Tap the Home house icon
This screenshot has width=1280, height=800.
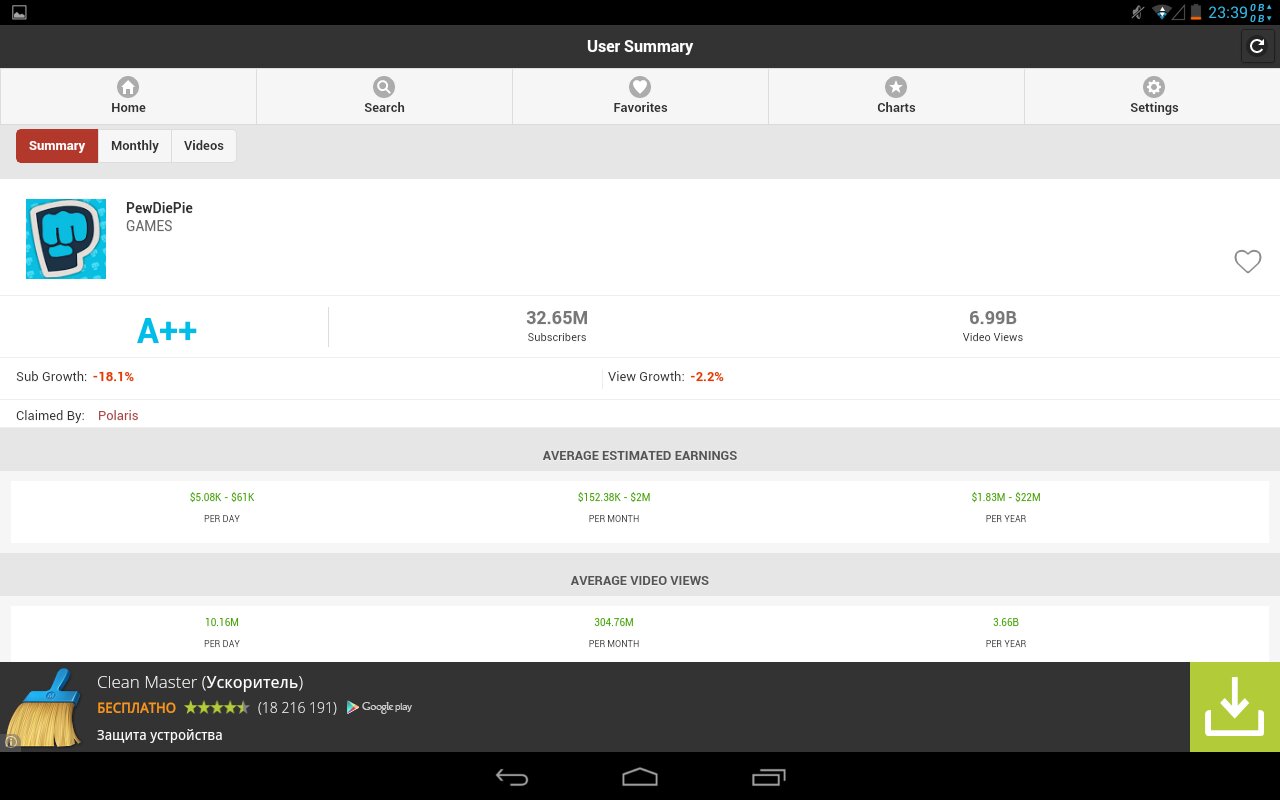click(128, 87)
